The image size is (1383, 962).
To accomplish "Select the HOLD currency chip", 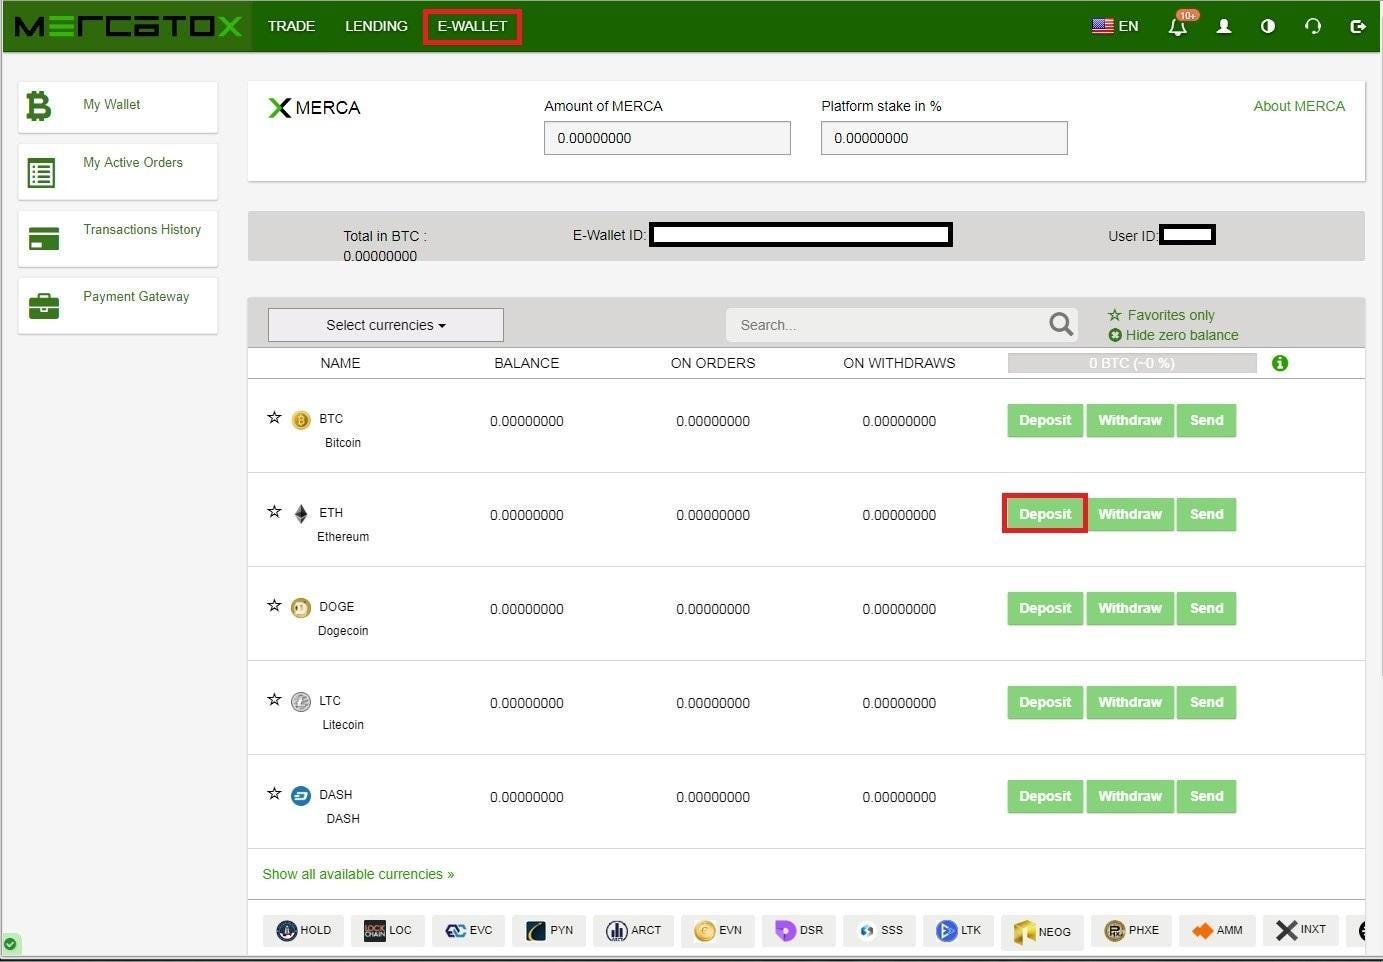I will click(x=304, y=930).
